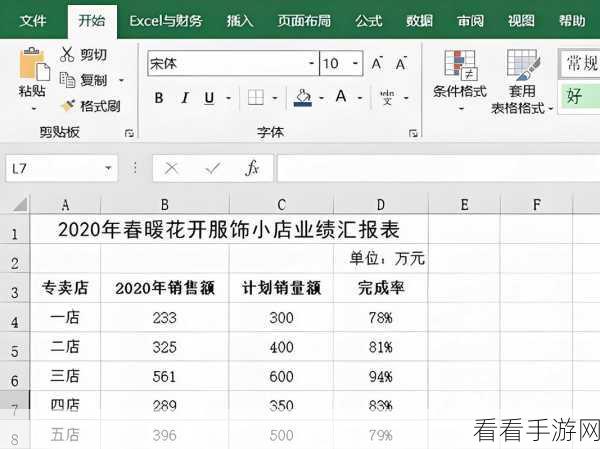
Task: Expand the Copy dropdown arrow
Action: tap(121, 80)
